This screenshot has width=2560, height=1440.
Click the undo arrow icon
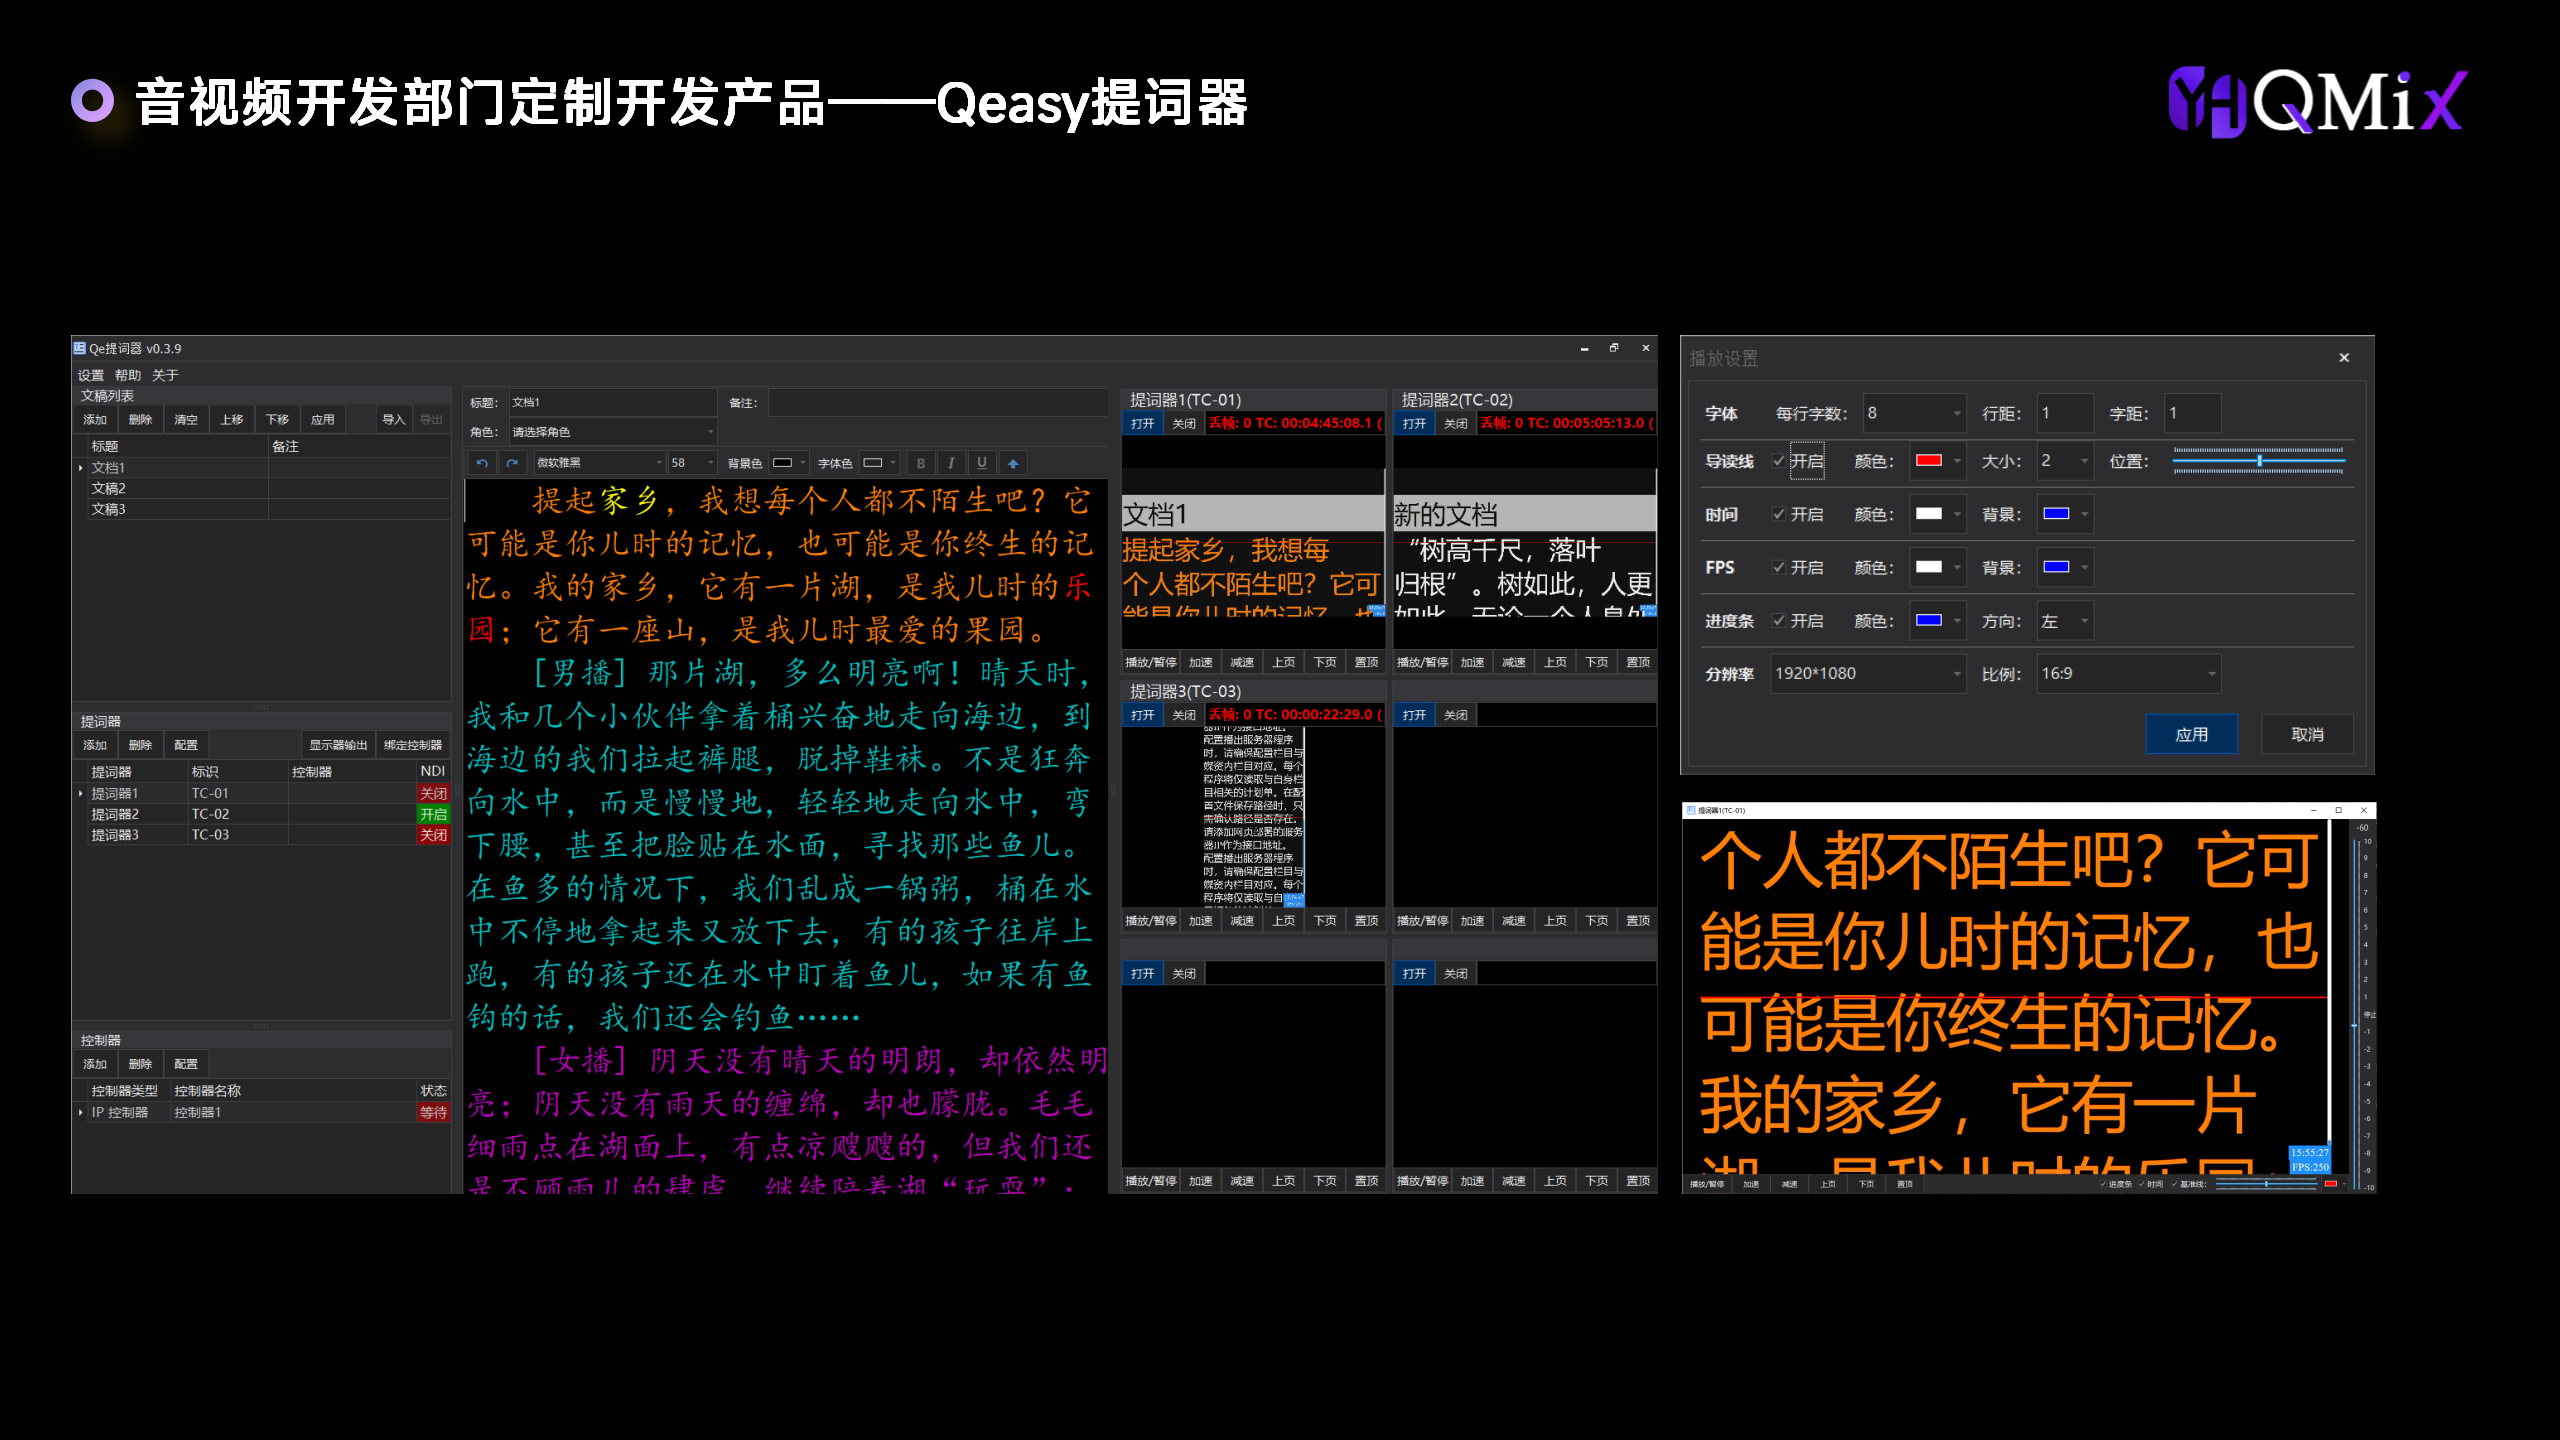pyautogui.click(x=482, y=463)
